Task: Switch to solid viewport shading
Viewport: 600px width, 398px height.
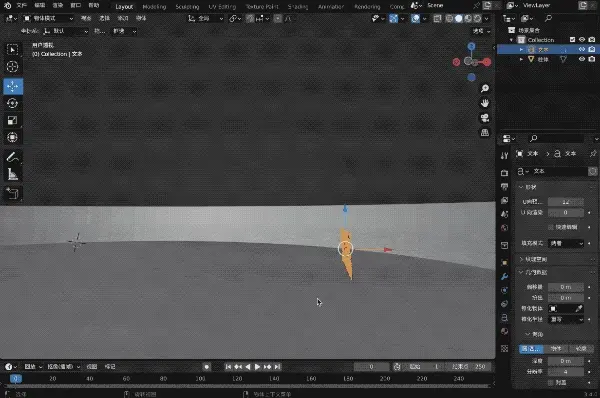Action: pos(458,18)
